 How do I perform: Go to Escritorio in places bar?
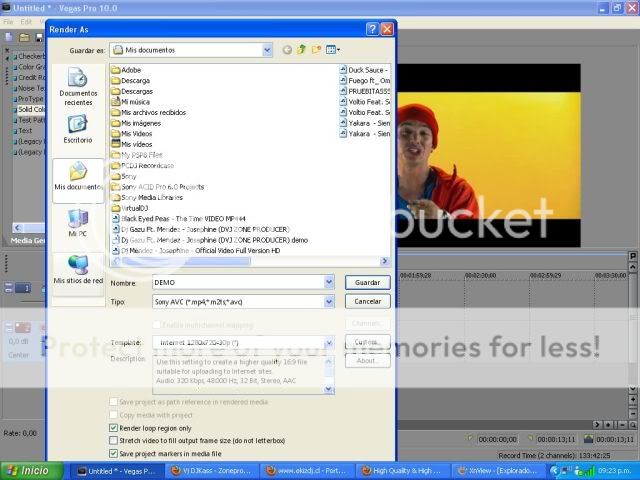coord(78,129)
